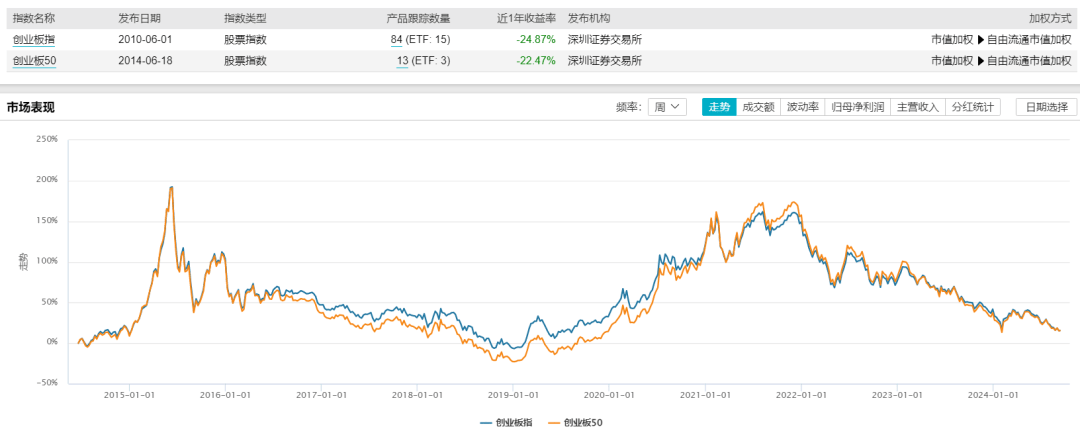Open the 频率 周 dropdown

(x=667, y=107)
